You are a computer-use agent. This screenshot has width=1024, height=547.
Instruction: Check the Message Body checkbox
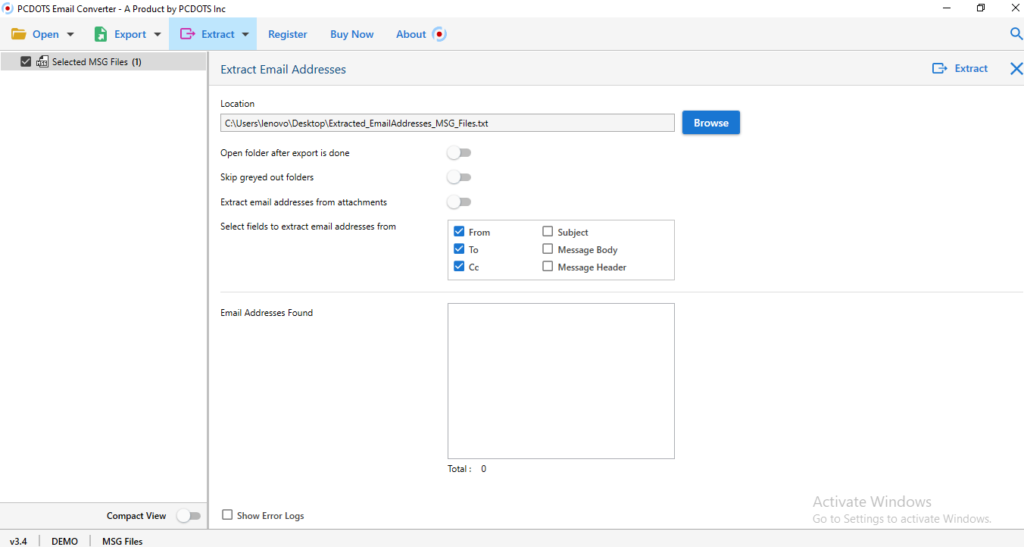(x=547, y=249)
